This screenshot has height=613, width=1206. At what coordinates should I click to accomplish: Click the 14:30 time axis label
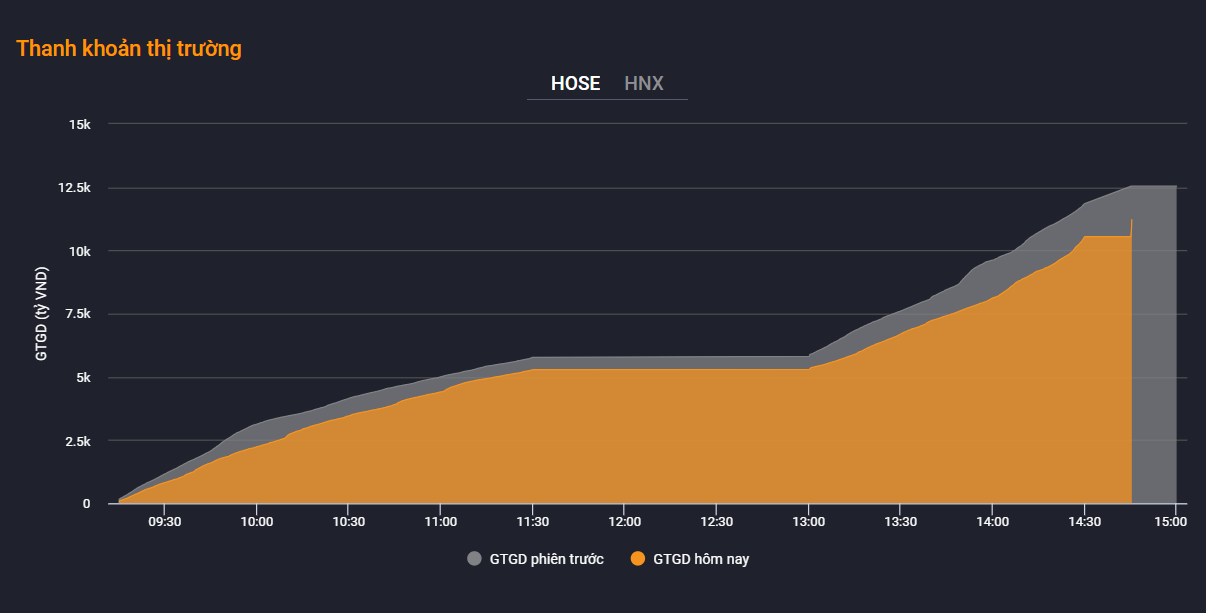(x=1085, y=522)
